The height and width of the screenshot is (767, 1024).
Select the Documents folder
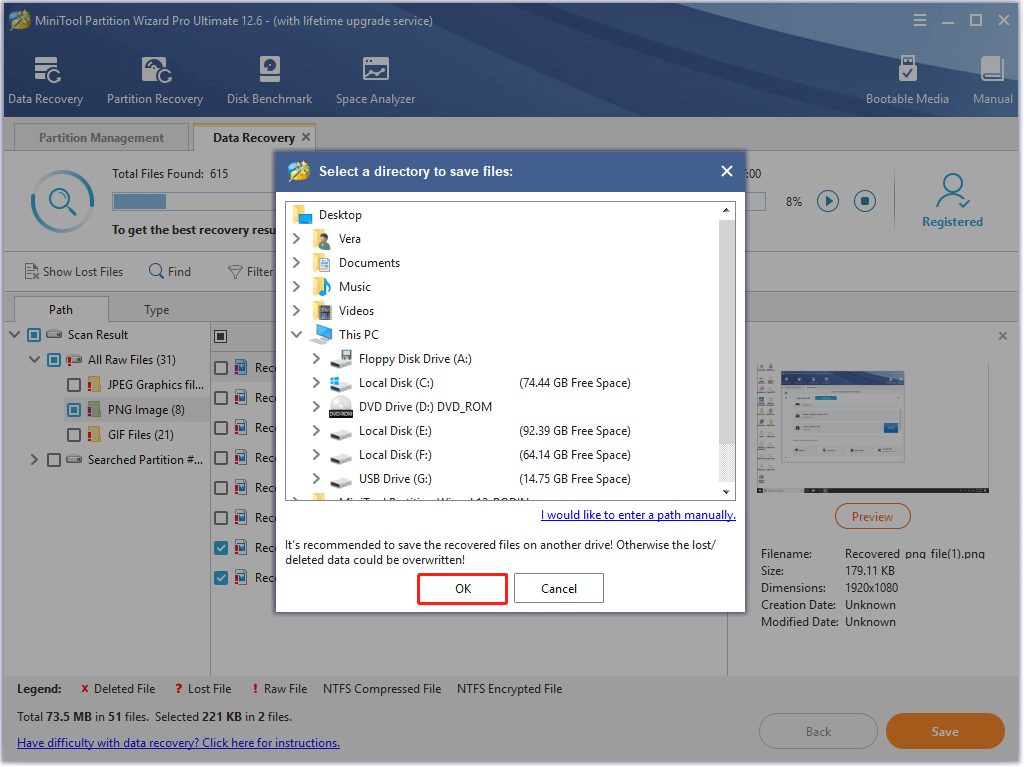pyautogui.click(x=357, y=263)
